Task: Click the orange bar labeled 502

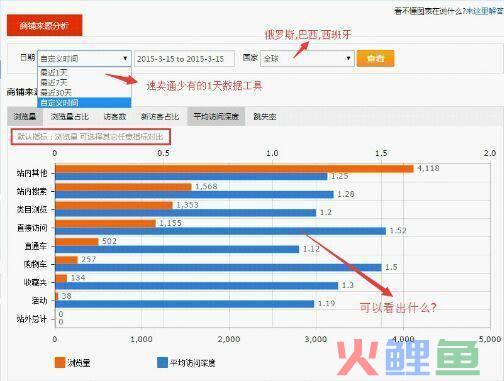Action: click(x=77, y=241)
